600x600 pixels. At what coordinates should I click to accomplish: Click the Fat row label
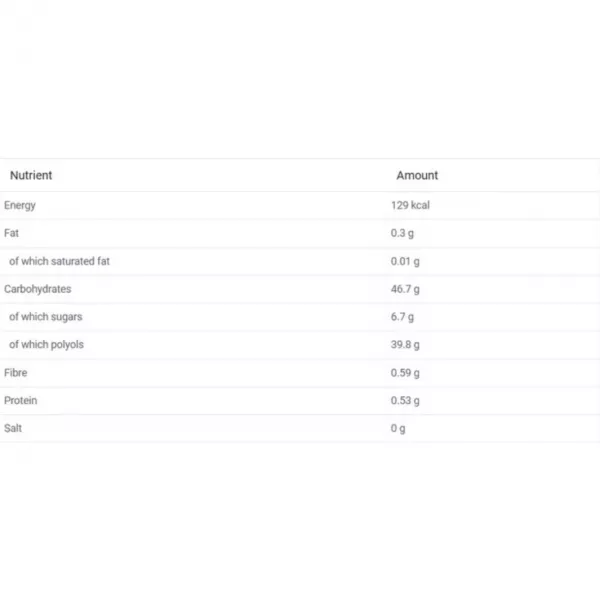pos(11,233)
